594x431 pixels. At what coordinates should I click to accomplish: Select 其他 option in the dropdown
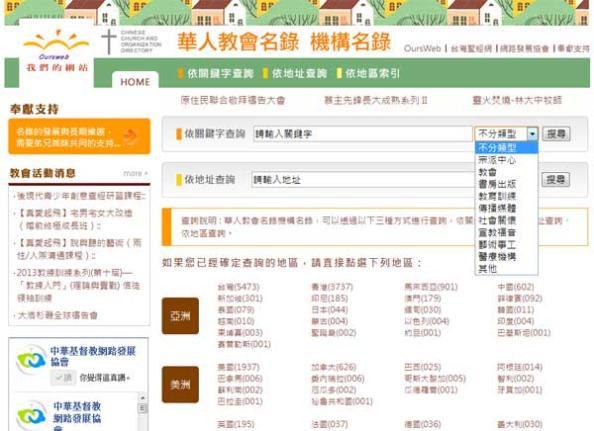point(487,269)
